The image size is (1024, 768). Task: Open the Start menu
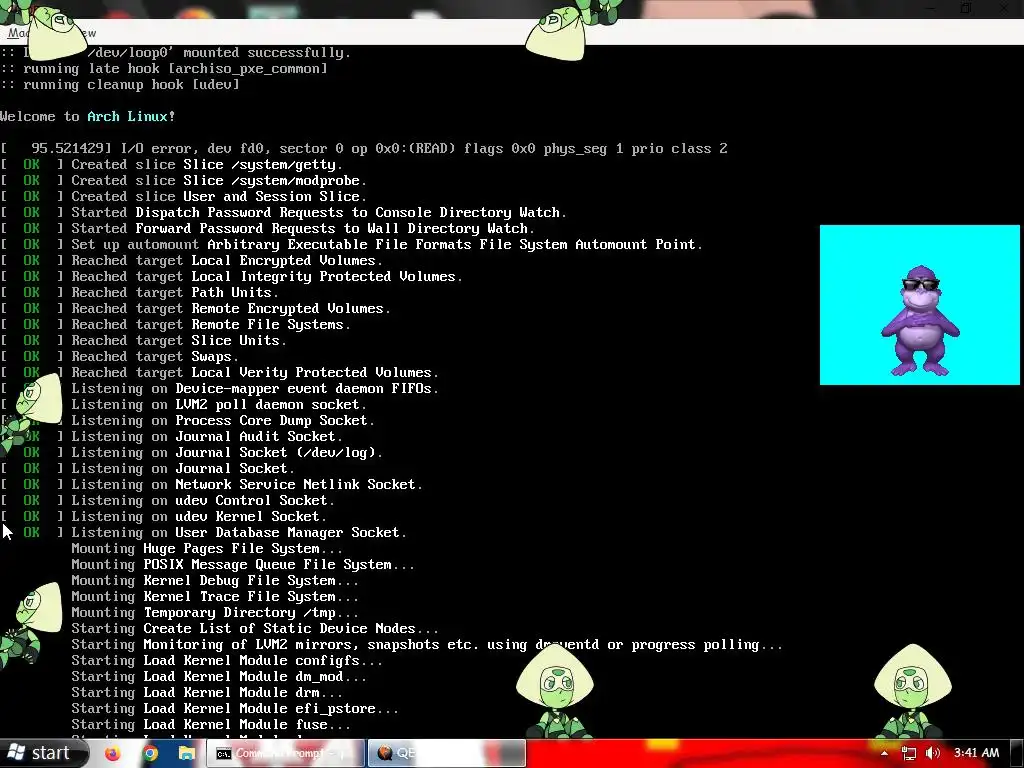(x=43, y=753)
